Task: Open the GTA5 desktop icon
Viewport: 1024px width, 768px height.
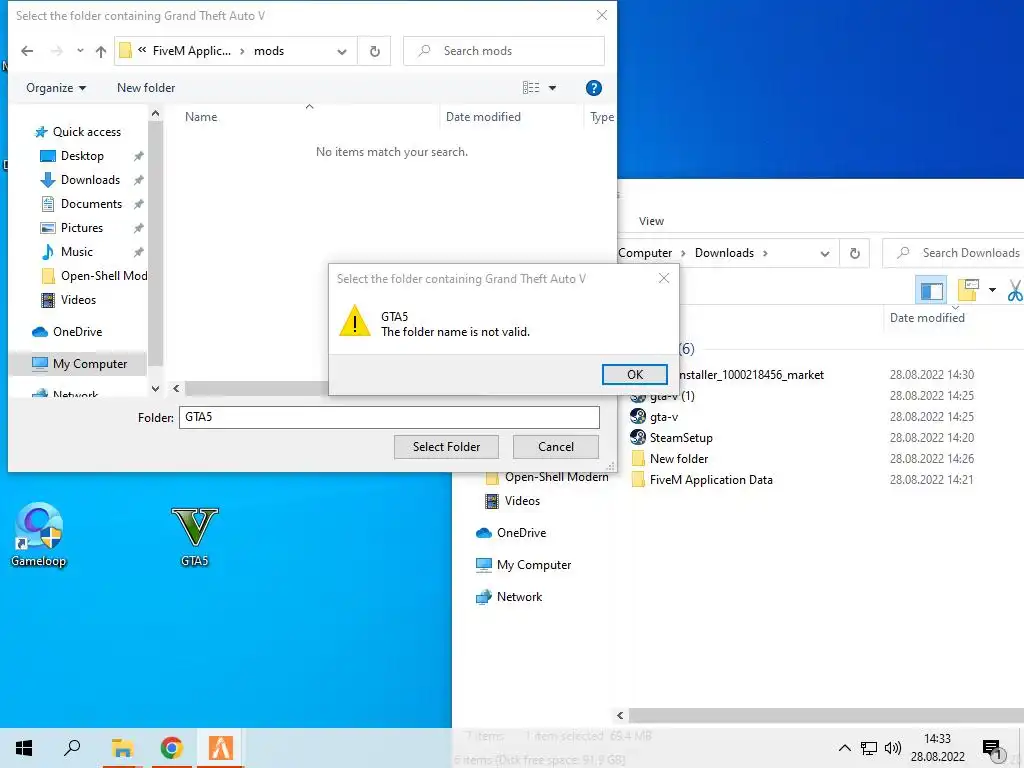Action: (195, 537)
